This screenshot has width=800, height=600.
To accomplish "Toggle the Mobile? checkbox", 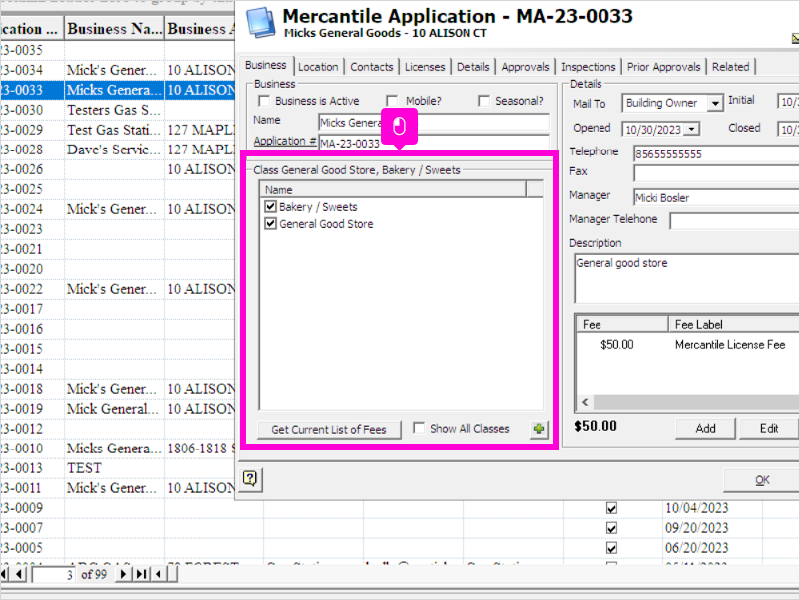I will [392, 101].
